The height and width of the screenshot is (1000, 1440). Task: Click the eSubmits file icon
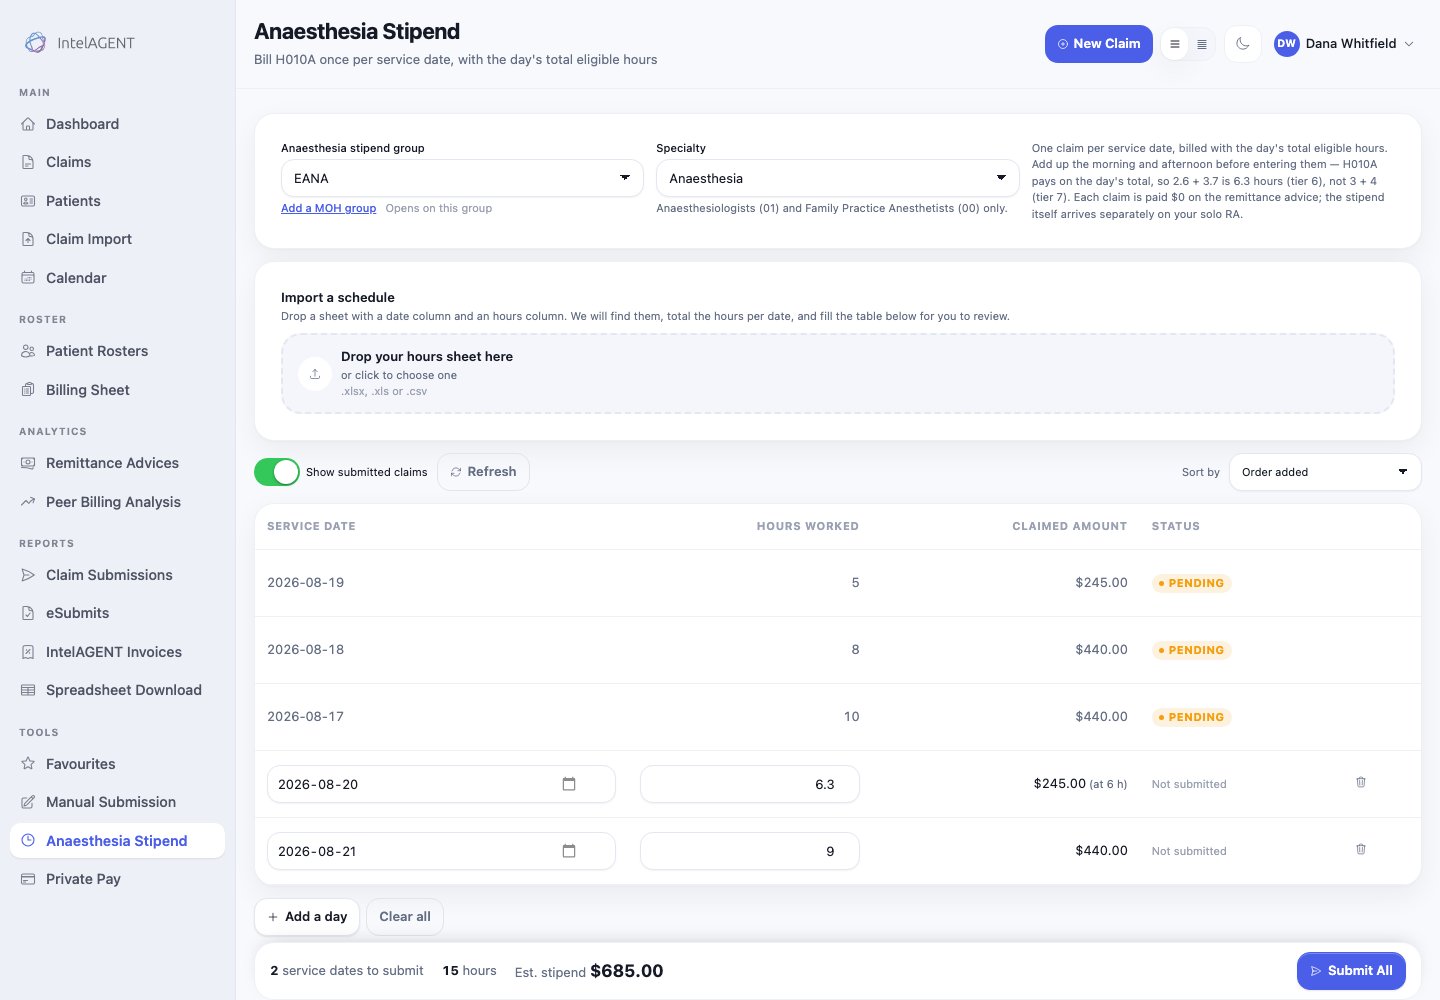[x=28, y=613]
